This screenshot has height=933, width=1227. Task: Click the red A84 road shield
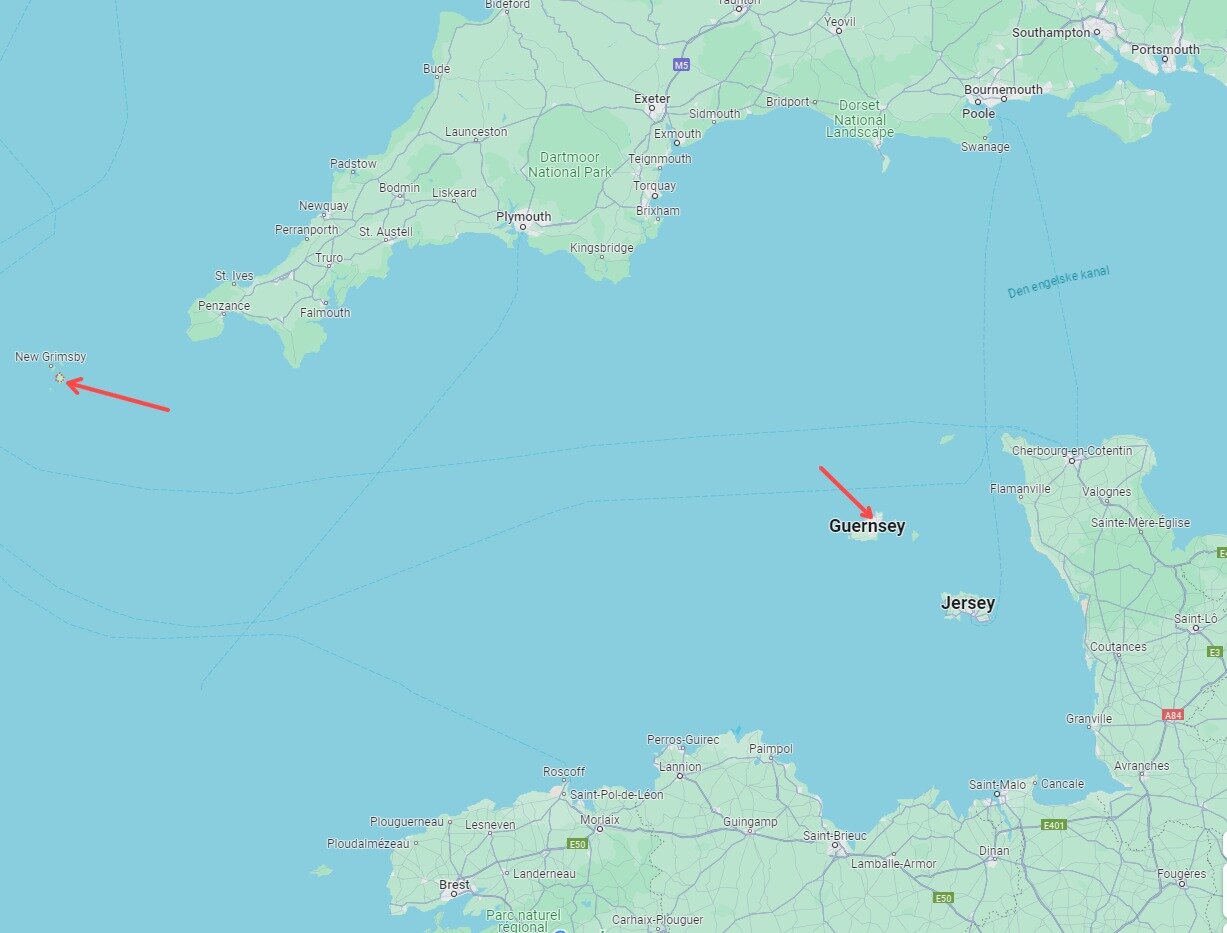1172,715
